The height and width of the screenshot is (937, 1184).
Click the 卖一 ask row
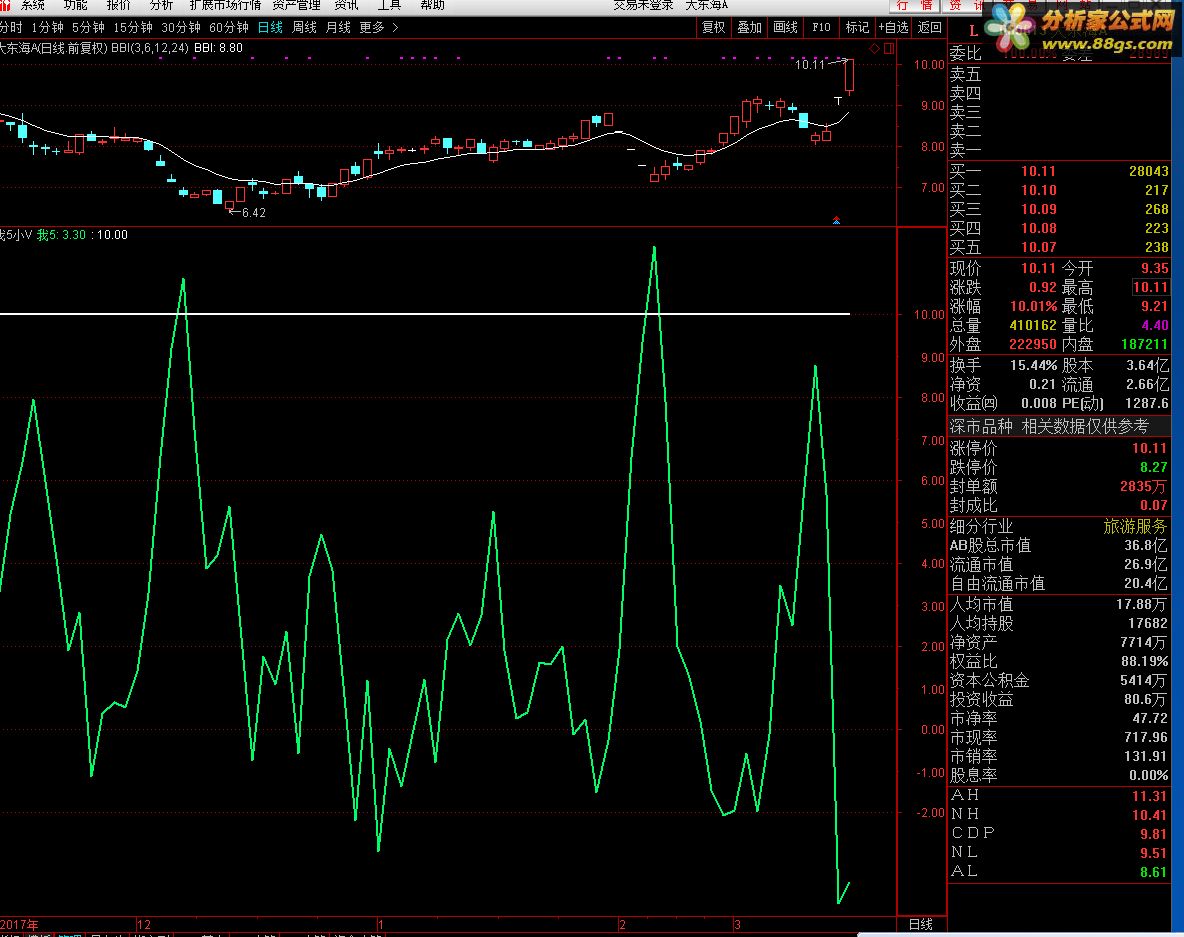click(x=1059, y=150)
